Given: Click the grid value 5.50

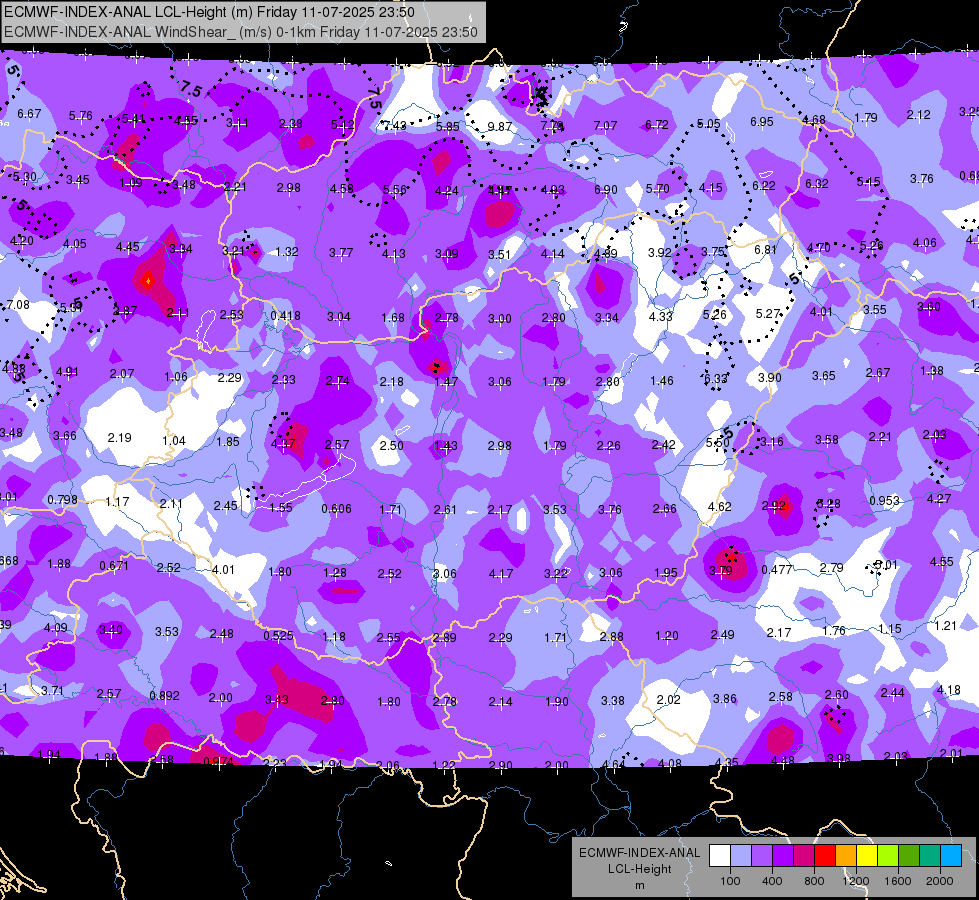Looking at the screenshot, I should [717, 442].
